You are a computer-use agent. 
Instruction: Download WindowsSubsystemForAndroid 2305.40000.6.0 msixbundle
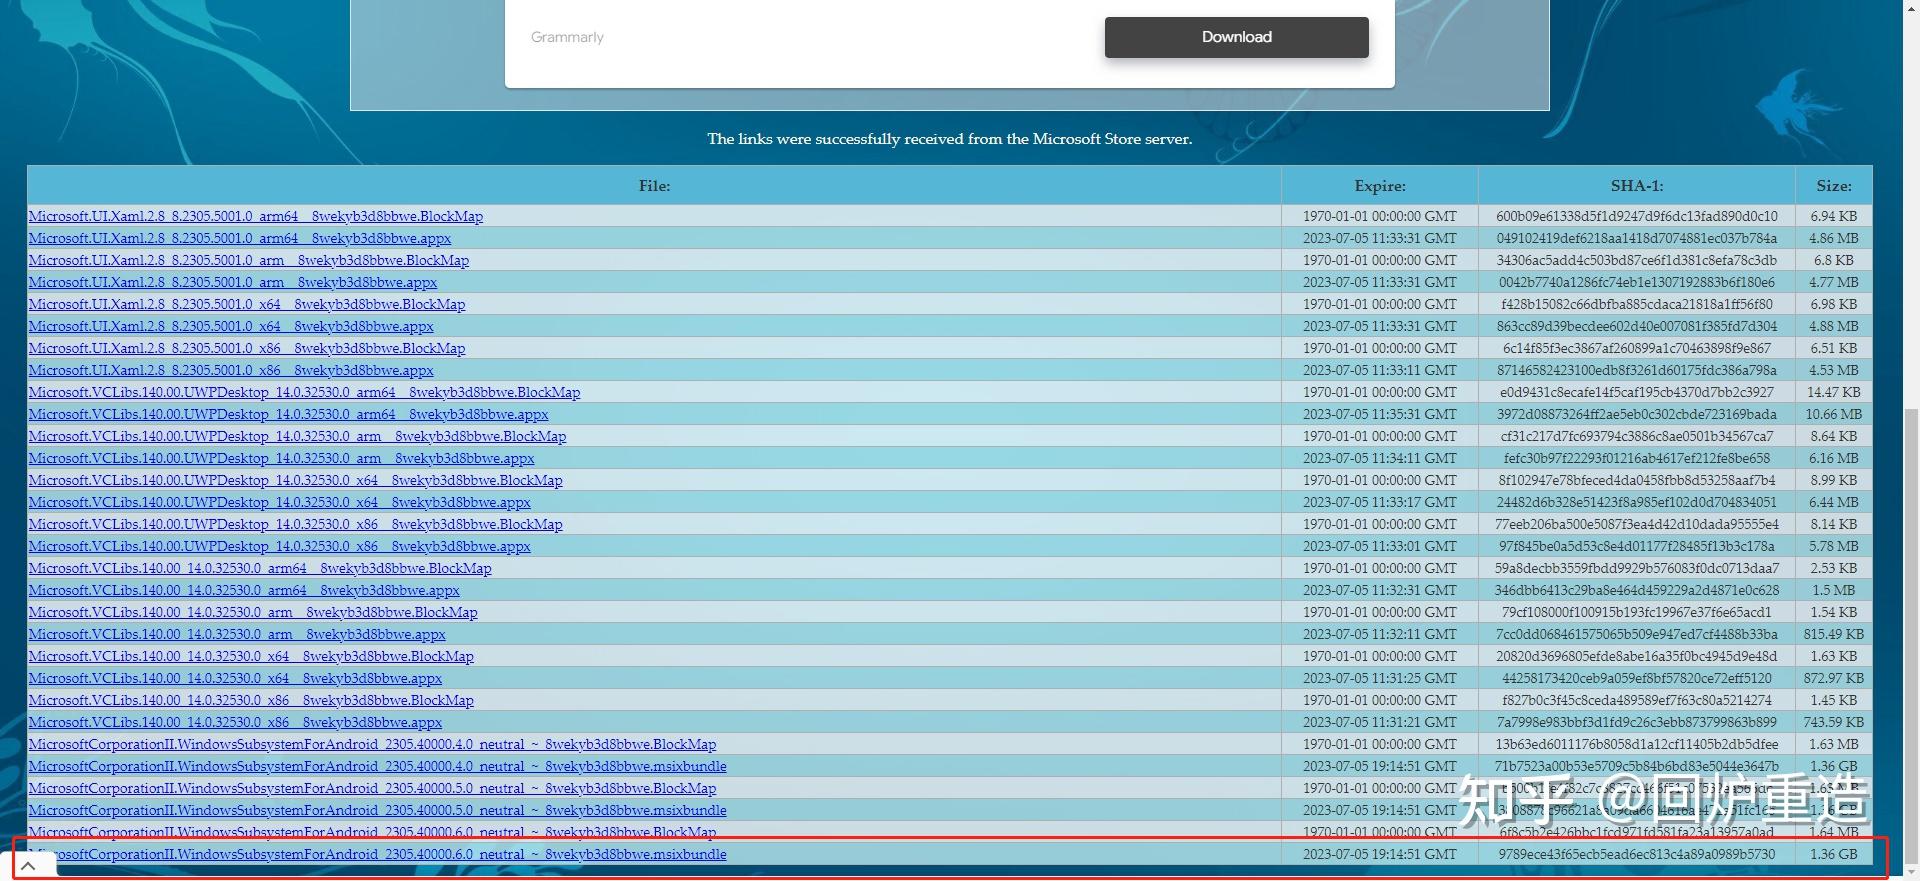pos(377,854)
